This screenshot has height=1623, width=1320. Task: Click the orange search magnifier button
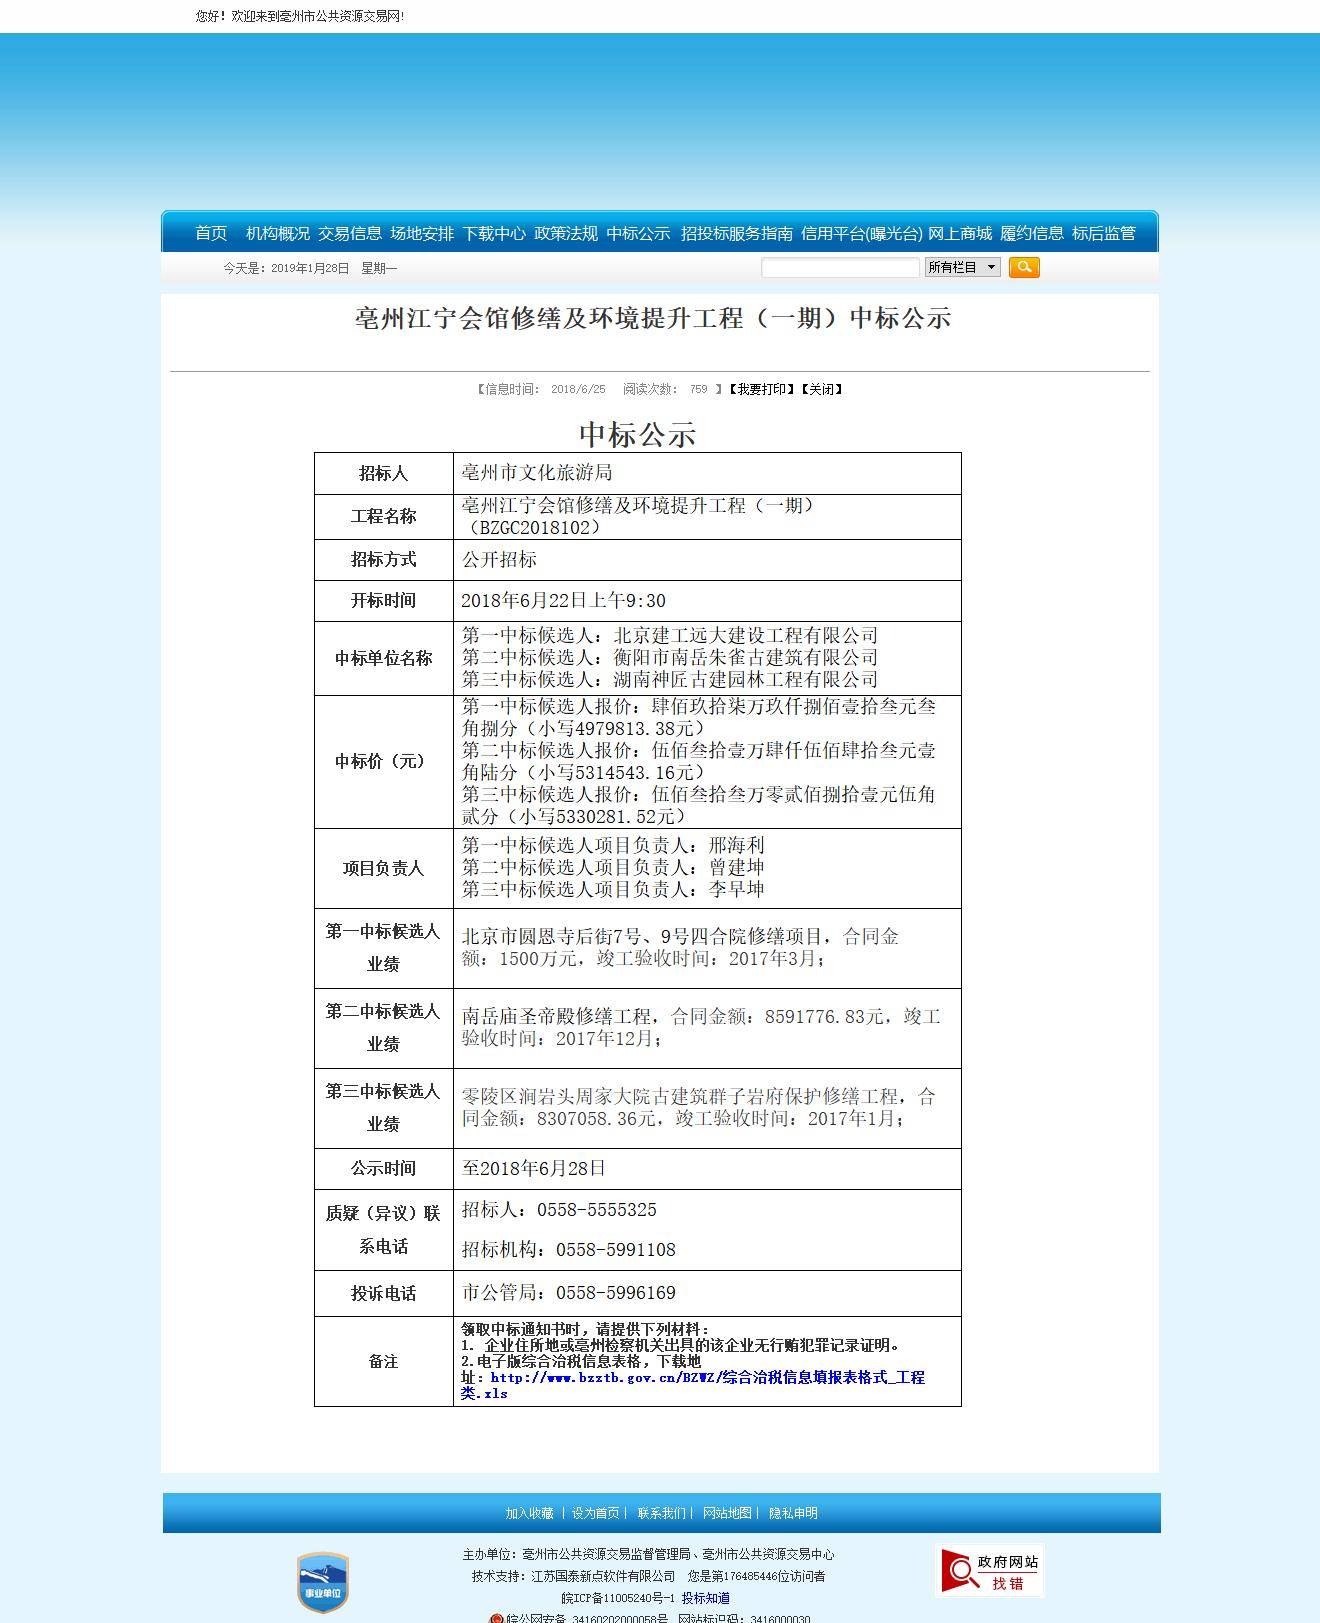click(x=1024, y=267)
